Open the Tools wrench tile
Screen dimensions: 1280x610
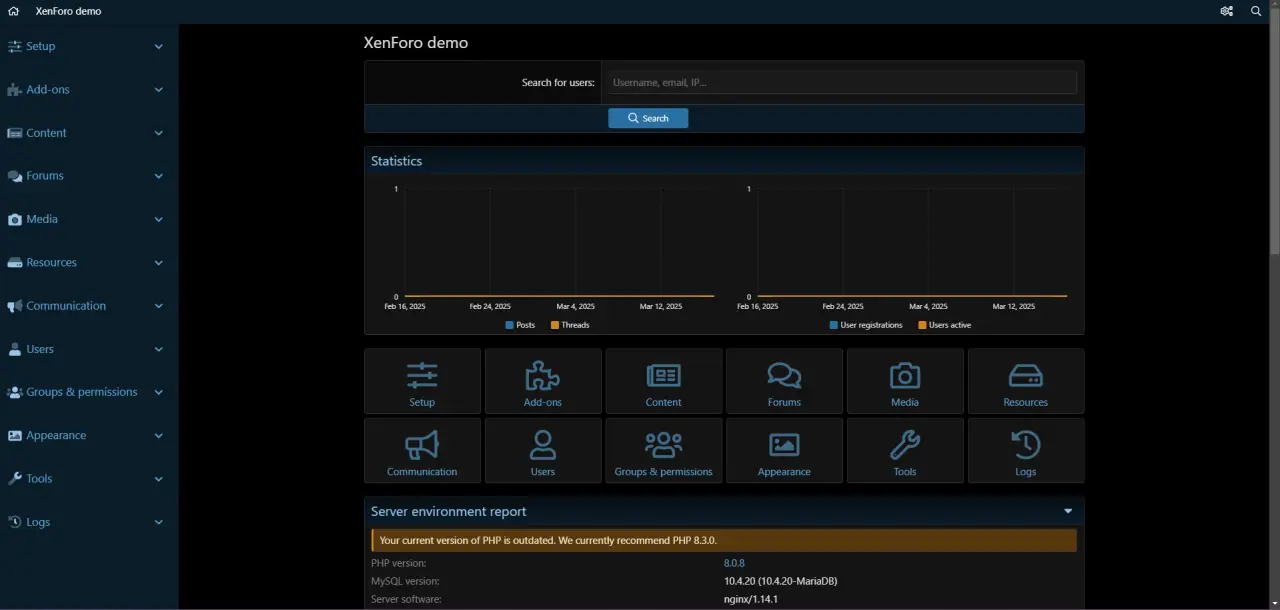[905, 451]
